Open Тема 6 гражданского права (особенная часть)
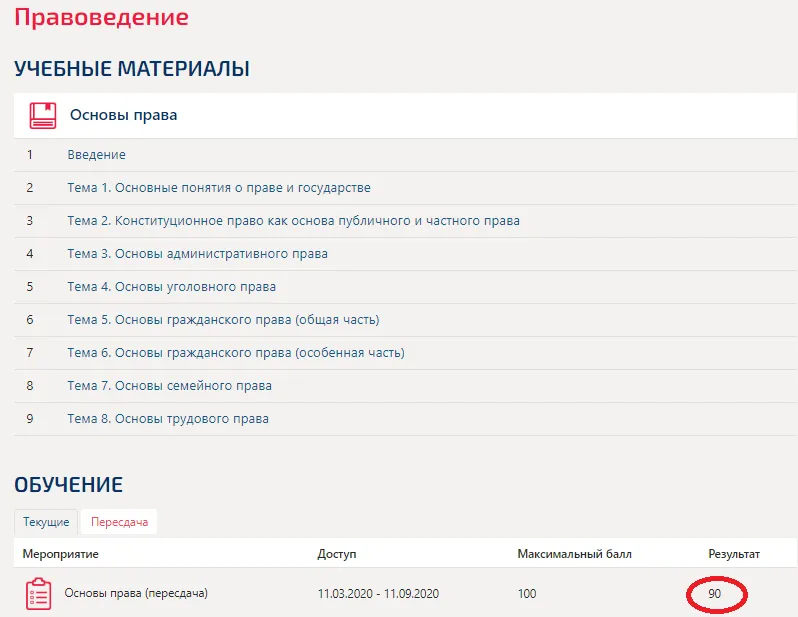 point(236,353)
